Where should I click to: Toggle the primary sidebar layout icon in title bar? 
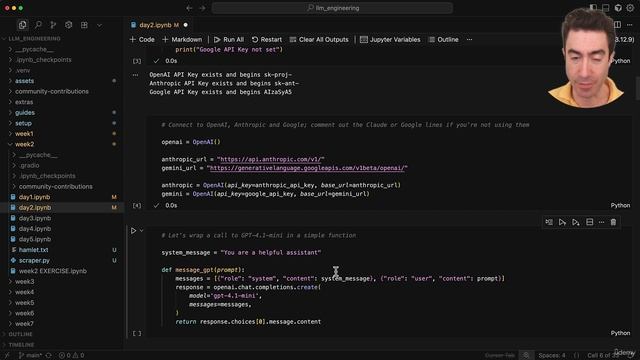pyautogui.click(x=593, y=8)
